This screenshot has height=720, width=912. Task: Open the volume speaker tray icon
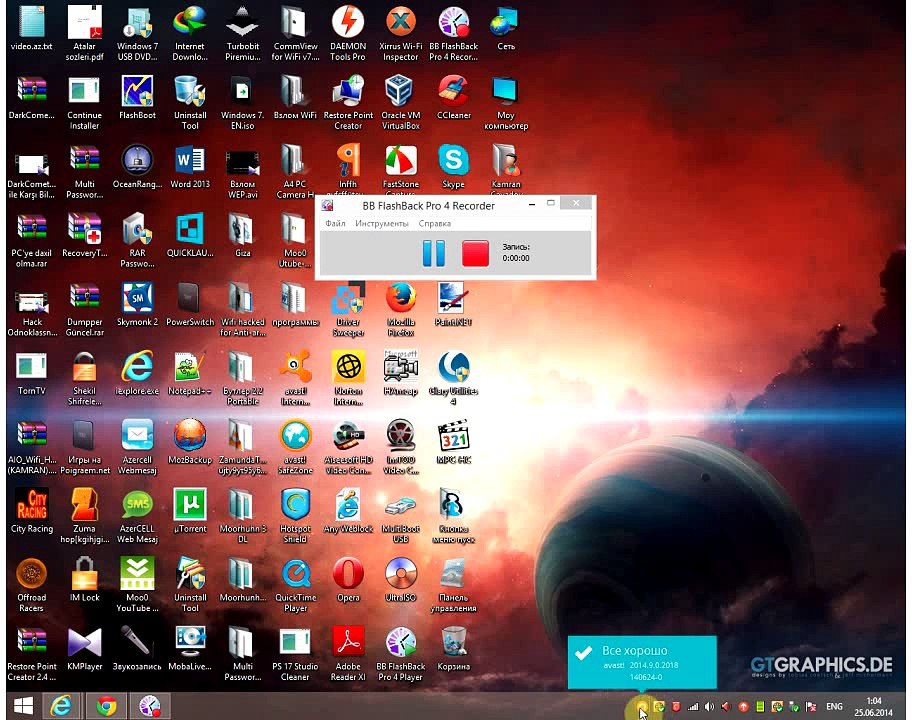point(709,707)
